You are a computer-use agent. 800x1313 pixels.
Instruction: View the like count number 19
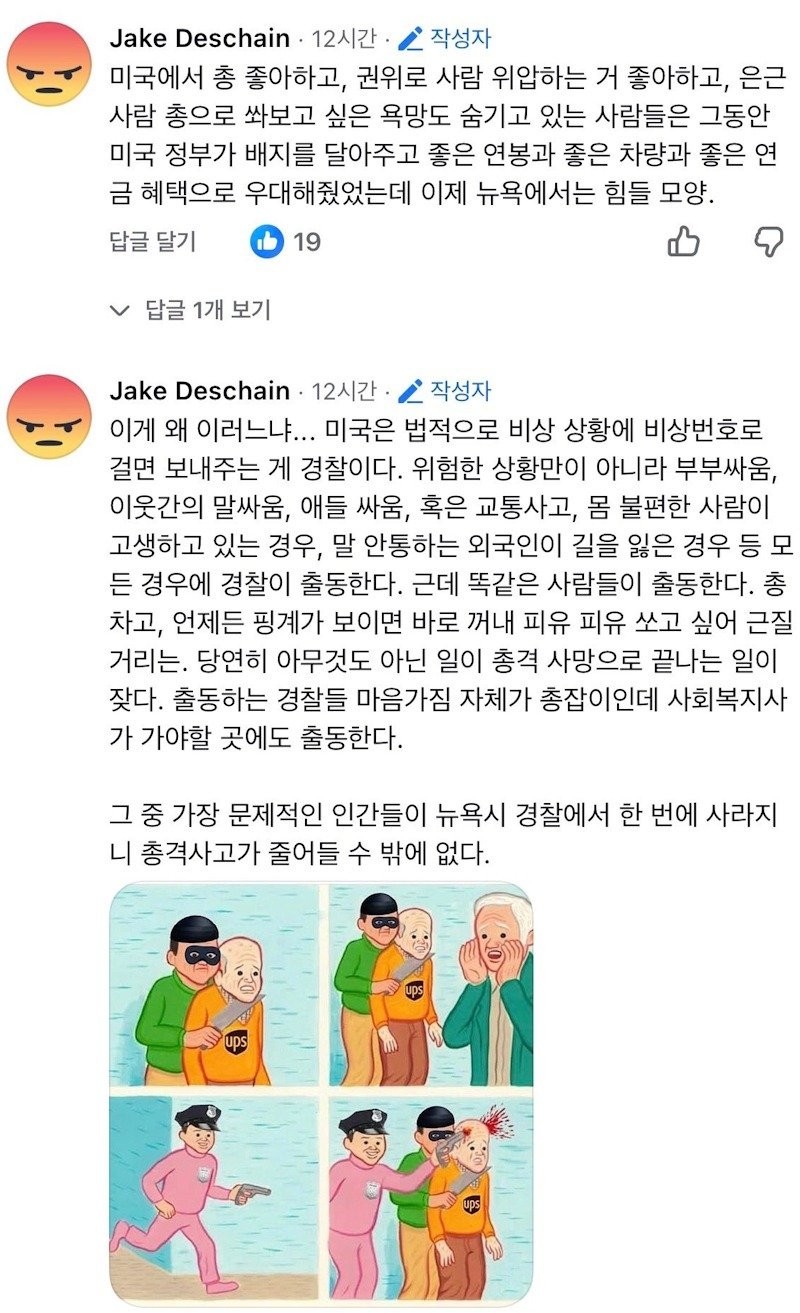(307, 242)
